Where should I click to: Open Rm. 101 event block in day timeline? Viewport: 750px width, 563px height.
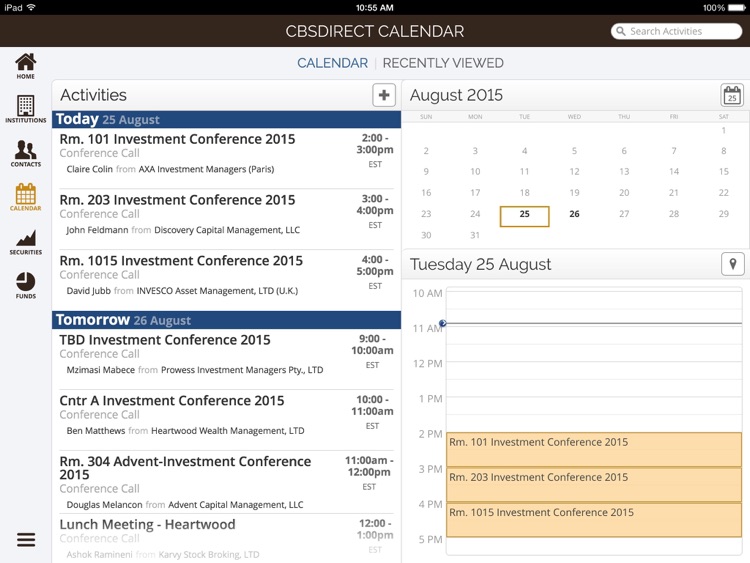pos(594,450)
